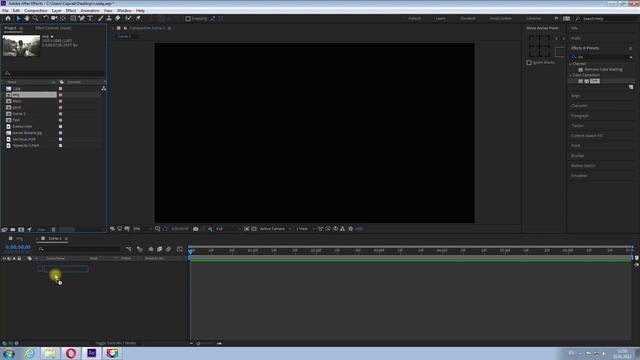Open the Effects & Presets panel menu
The image size is (640, 360).
[631, 48]
